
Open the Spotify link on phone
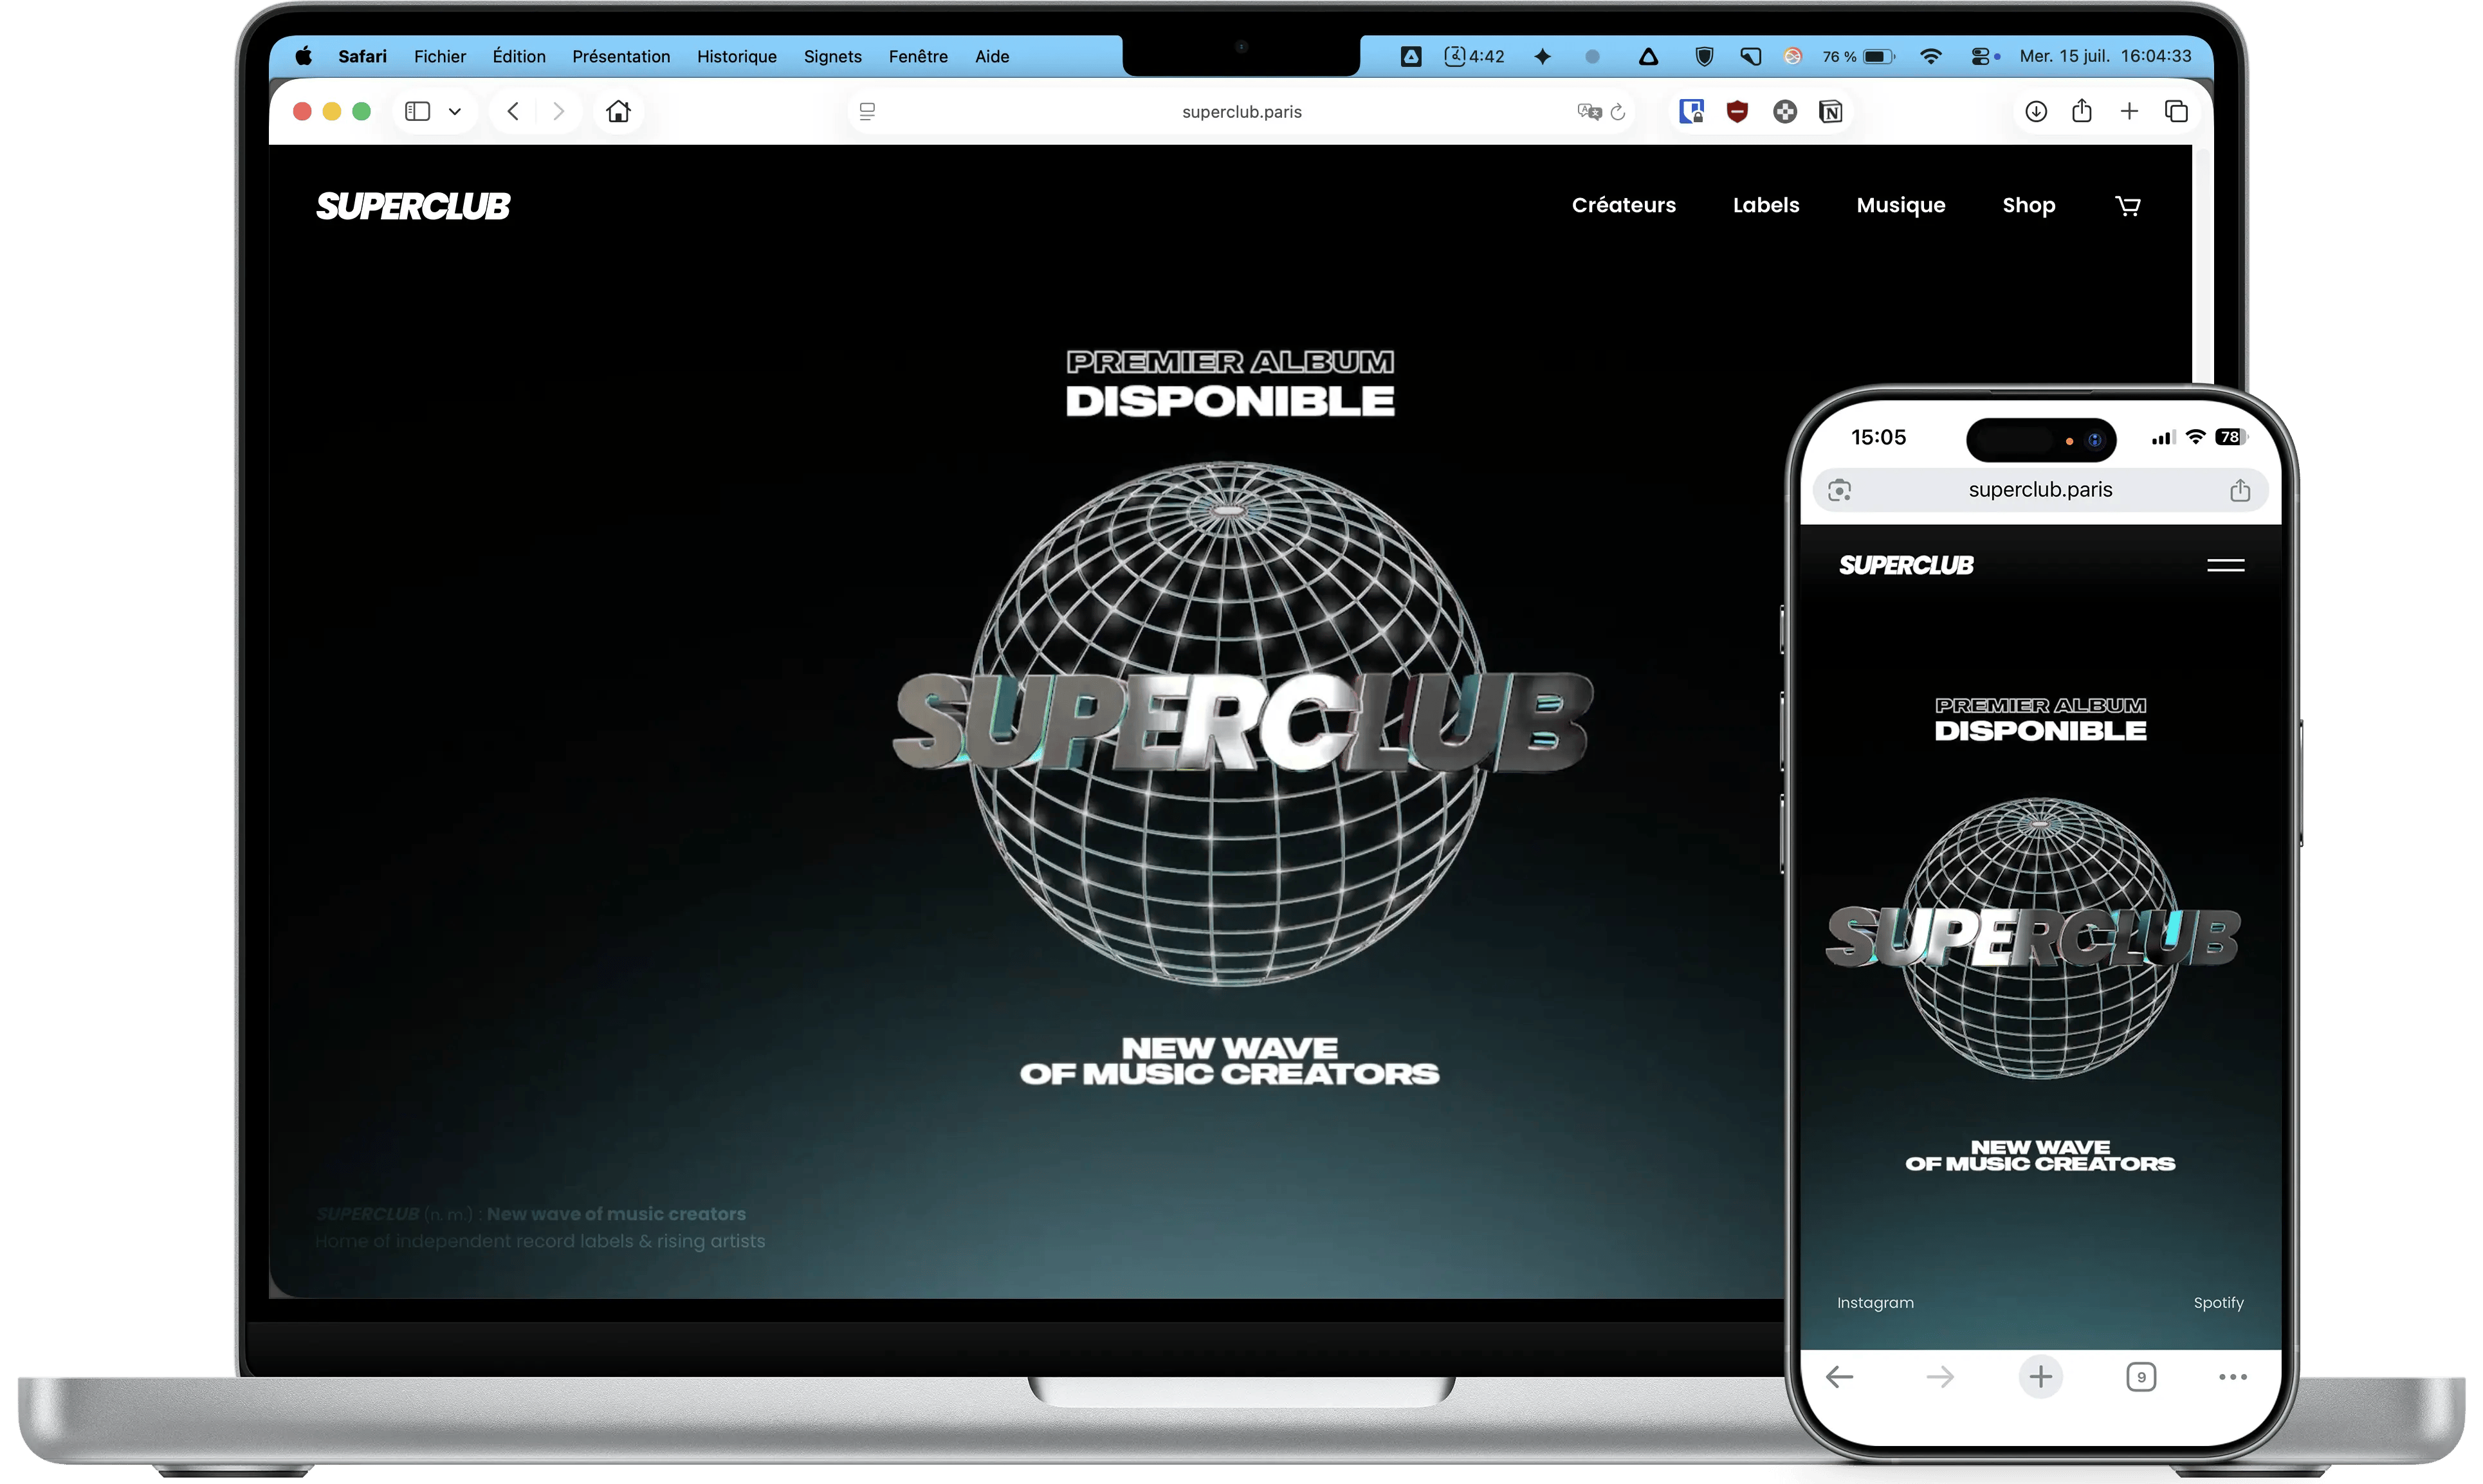[2218, 1302]
